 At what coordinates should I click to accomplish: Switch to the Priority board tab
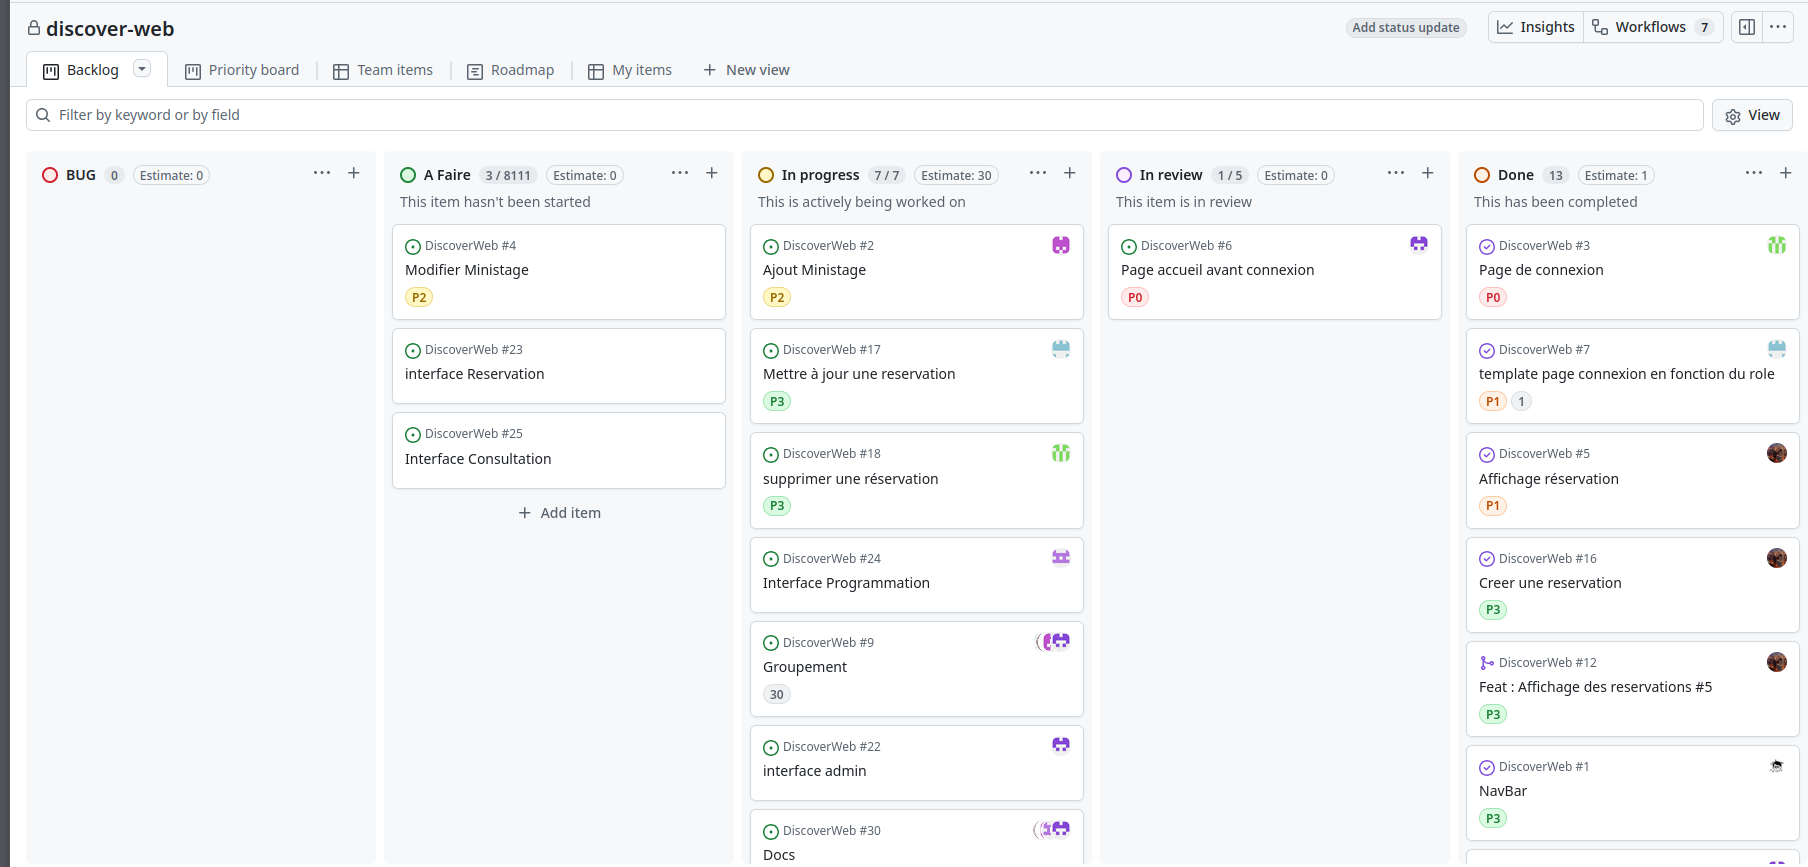tap(242, 70)
